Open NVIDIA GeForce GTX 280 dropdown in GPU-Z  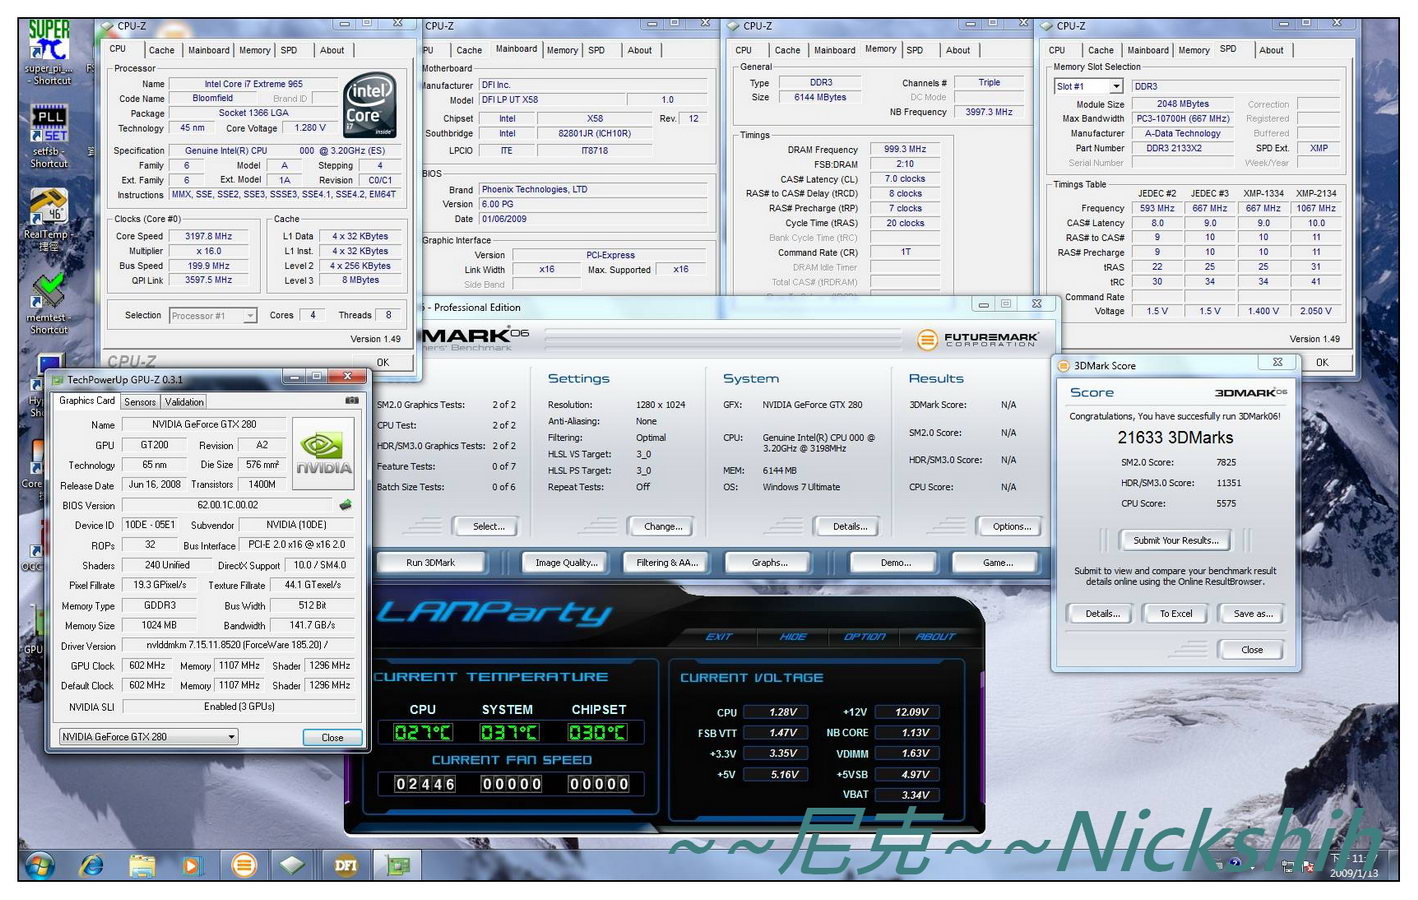point(231,737)
